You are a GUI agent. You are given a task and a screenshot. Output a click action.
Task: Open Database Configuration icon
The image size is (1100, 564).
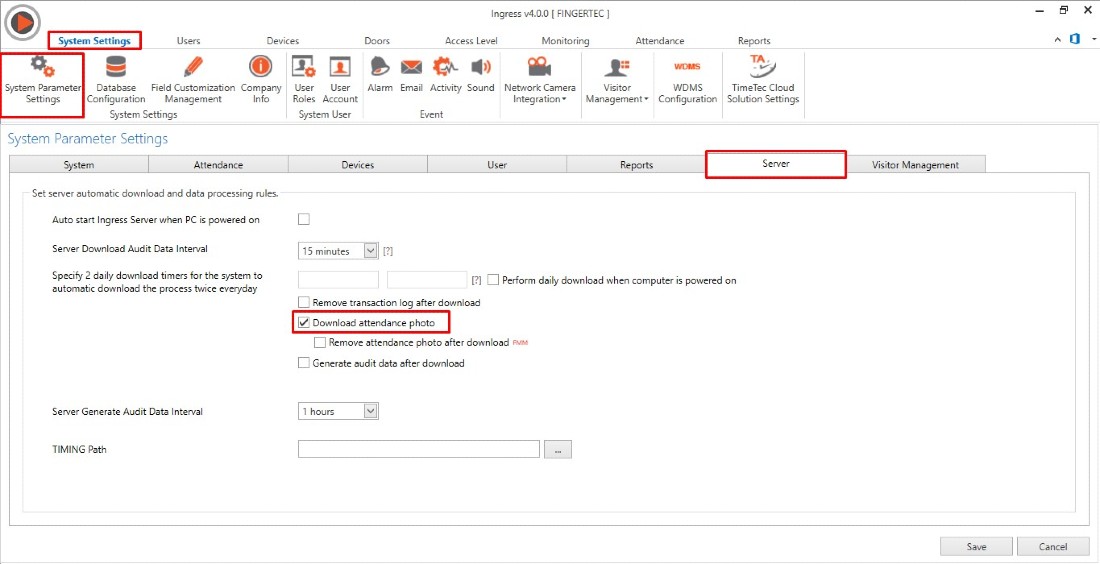pyautogui.click(x=116, y=67)
